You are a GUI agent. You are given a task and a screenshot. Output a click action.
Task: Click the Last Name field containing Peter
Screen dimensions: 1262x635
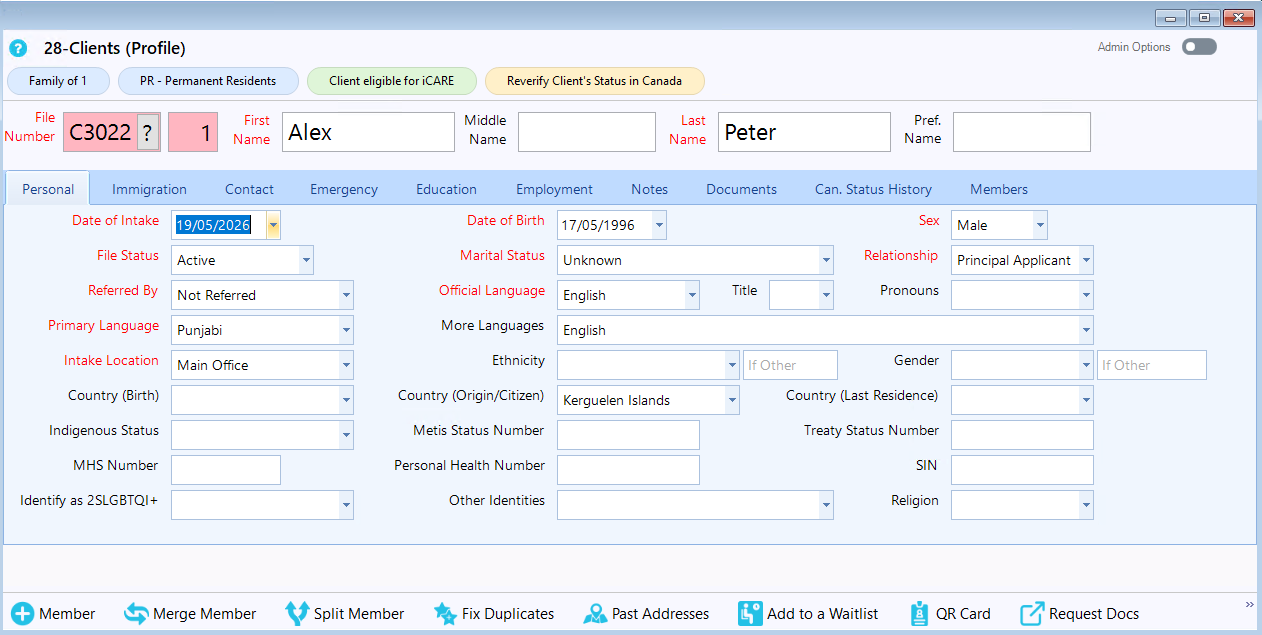click(x=804, y=132)
